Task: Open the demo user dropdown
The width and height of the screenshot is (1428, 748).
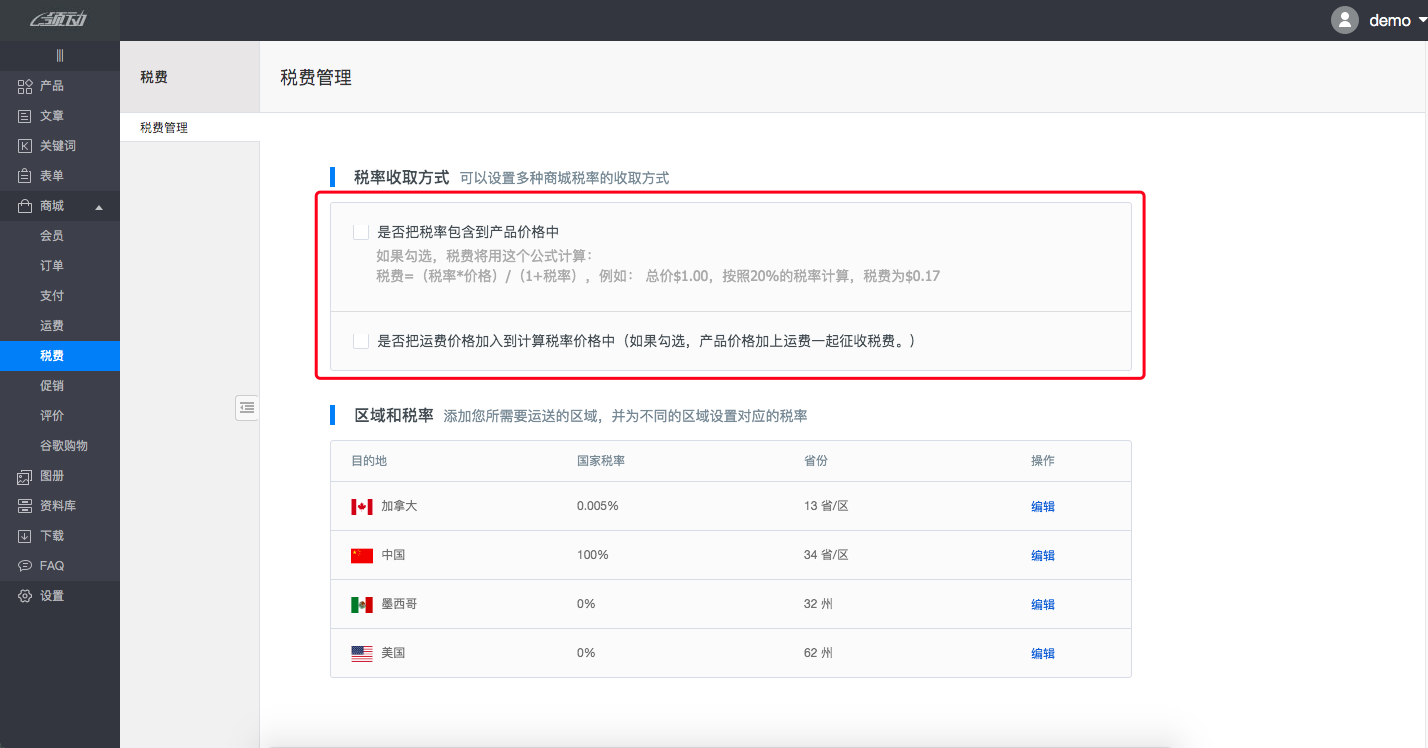Action: [x=1421, y=21]
